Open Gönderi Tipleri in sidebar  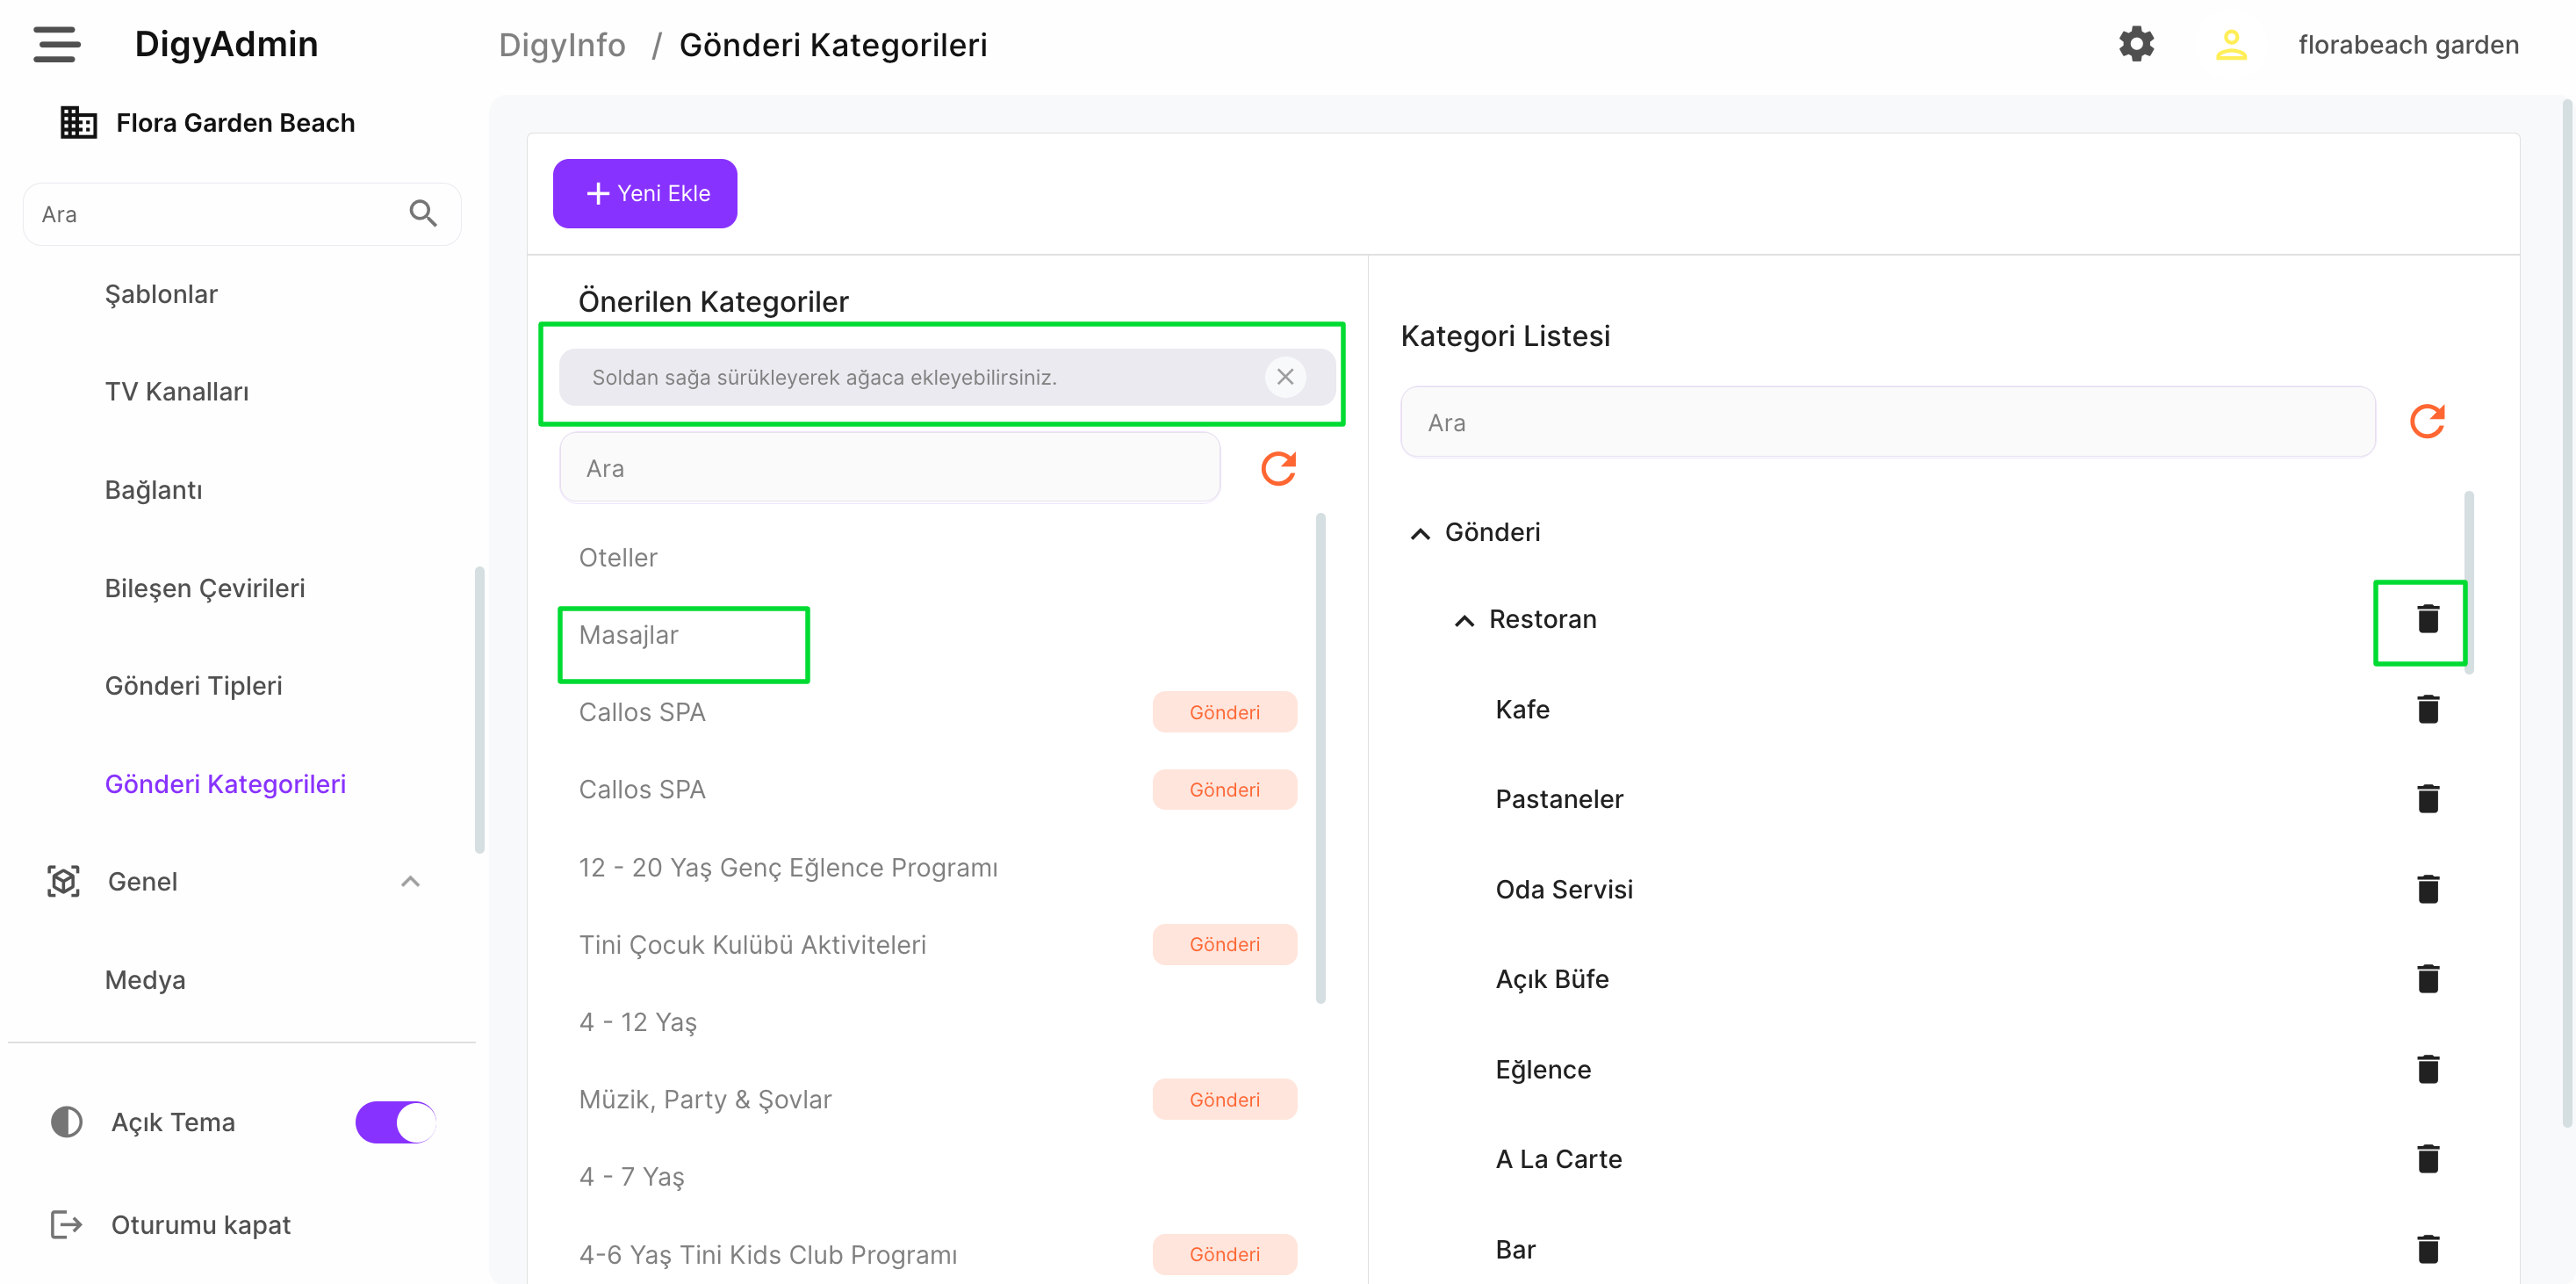[194, 686]
